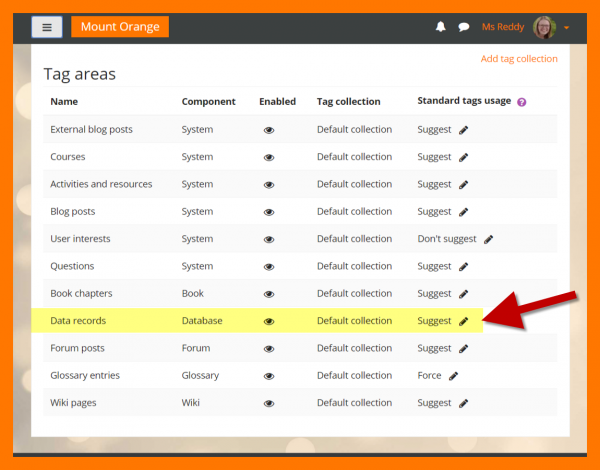The image size is (600, 470).
Task: Change tag collection for Questions
Action: [x=354, y=266]
